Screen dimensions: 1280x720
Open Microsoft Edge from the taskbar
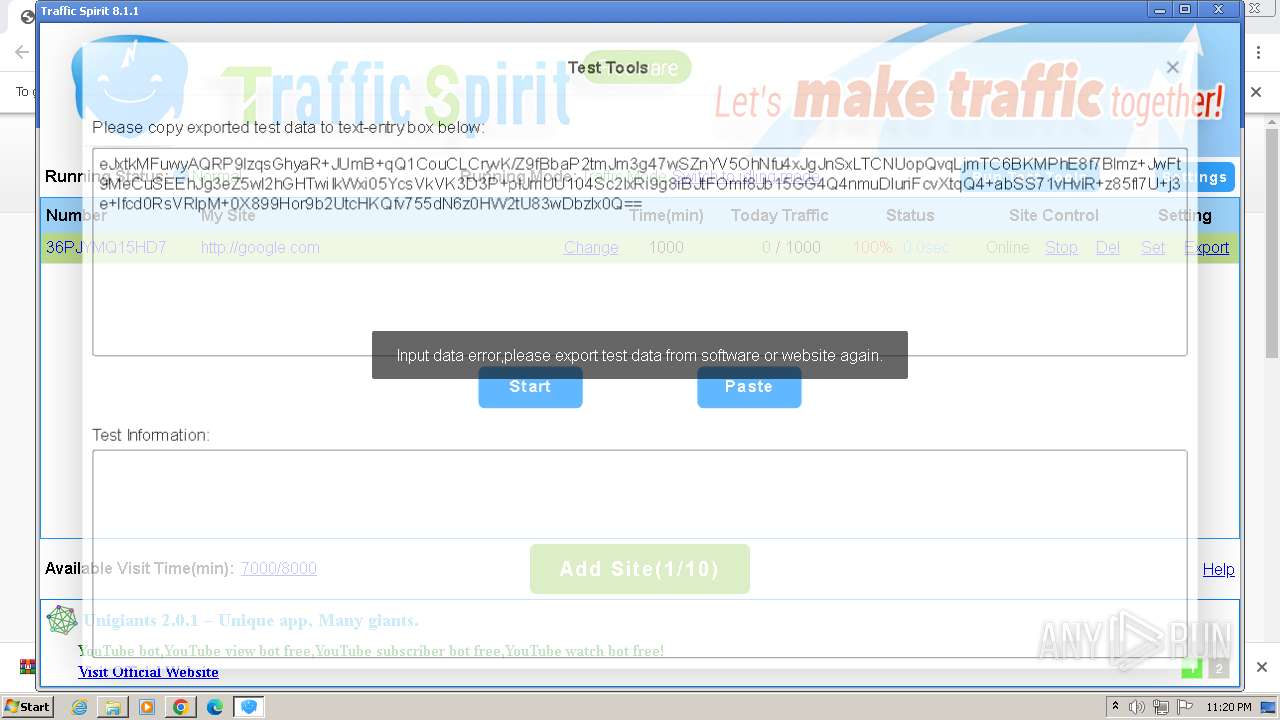[214, 707]
